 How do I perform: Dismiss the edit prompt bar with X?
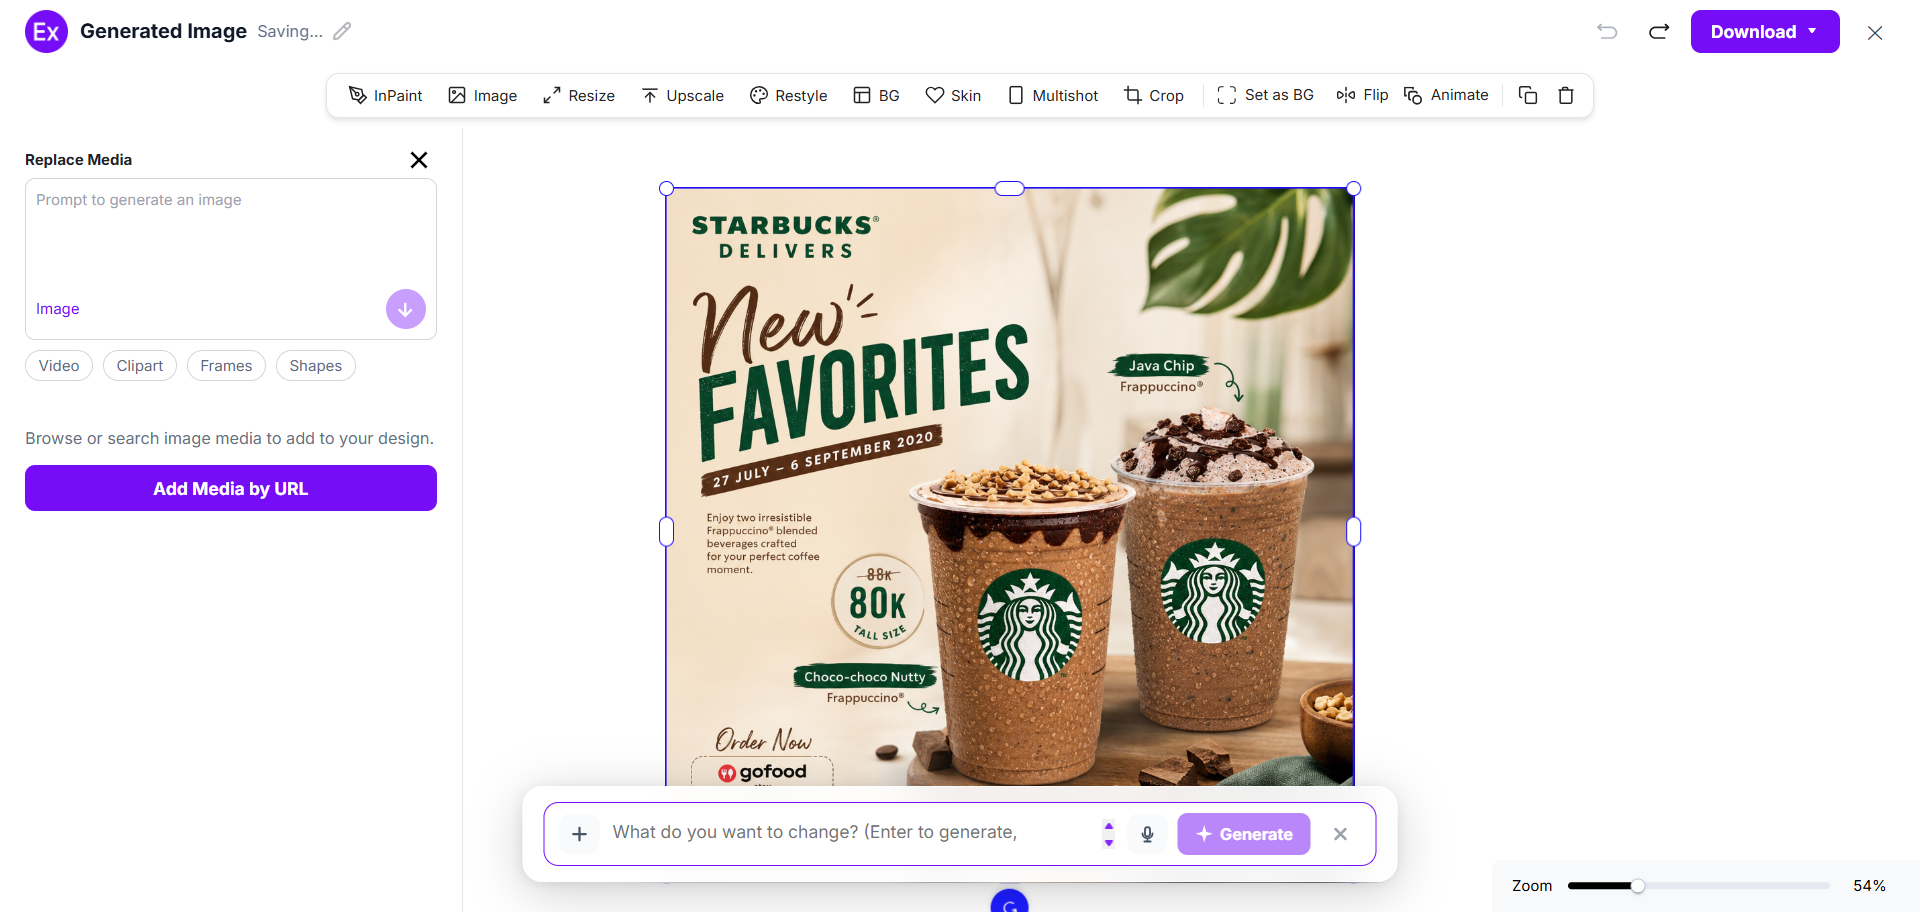click(1341, 834)
